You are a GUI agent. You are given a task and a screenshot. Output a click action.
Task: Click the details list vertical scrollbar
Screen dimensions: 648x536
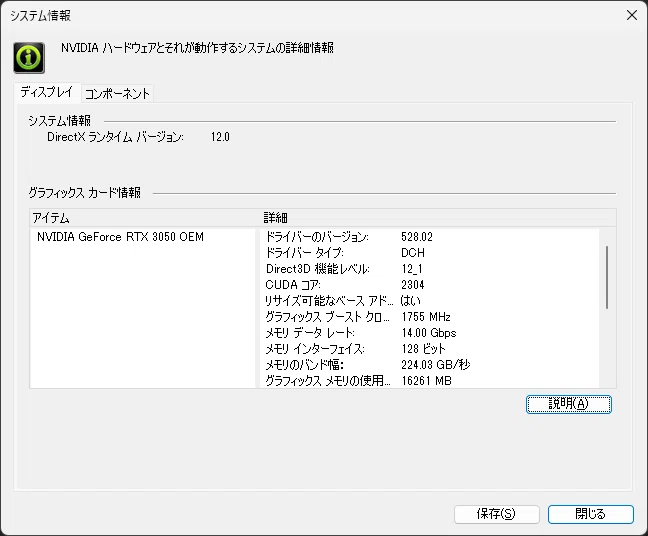607,277
